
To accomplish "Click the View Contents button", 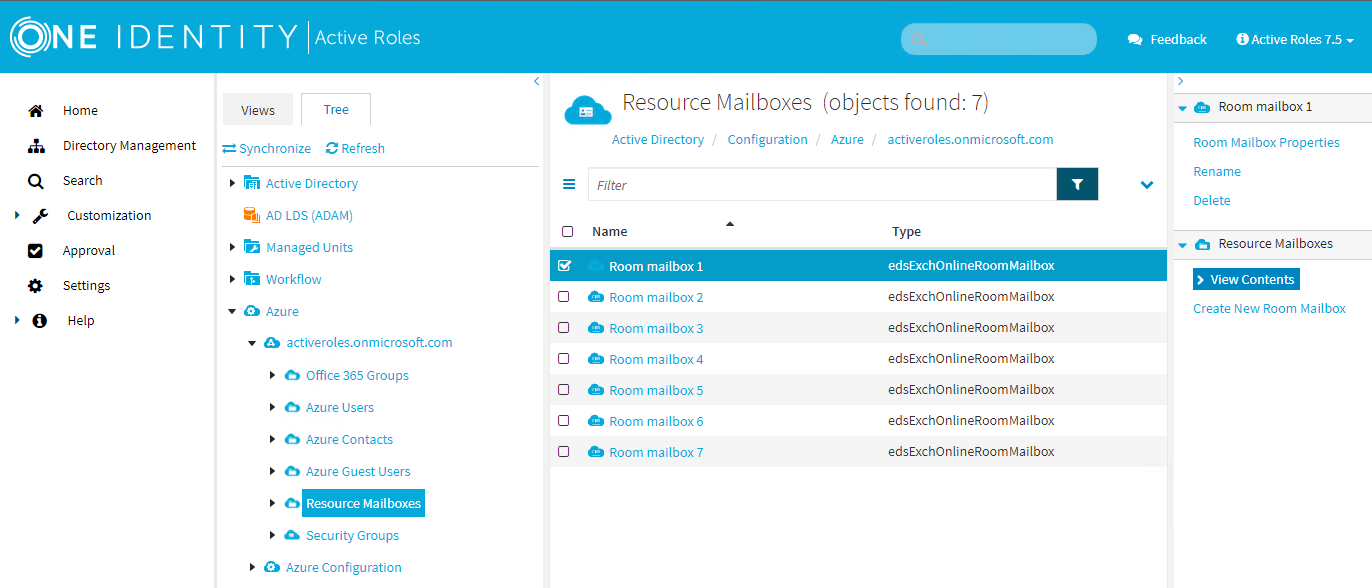I will point(1246,279).
